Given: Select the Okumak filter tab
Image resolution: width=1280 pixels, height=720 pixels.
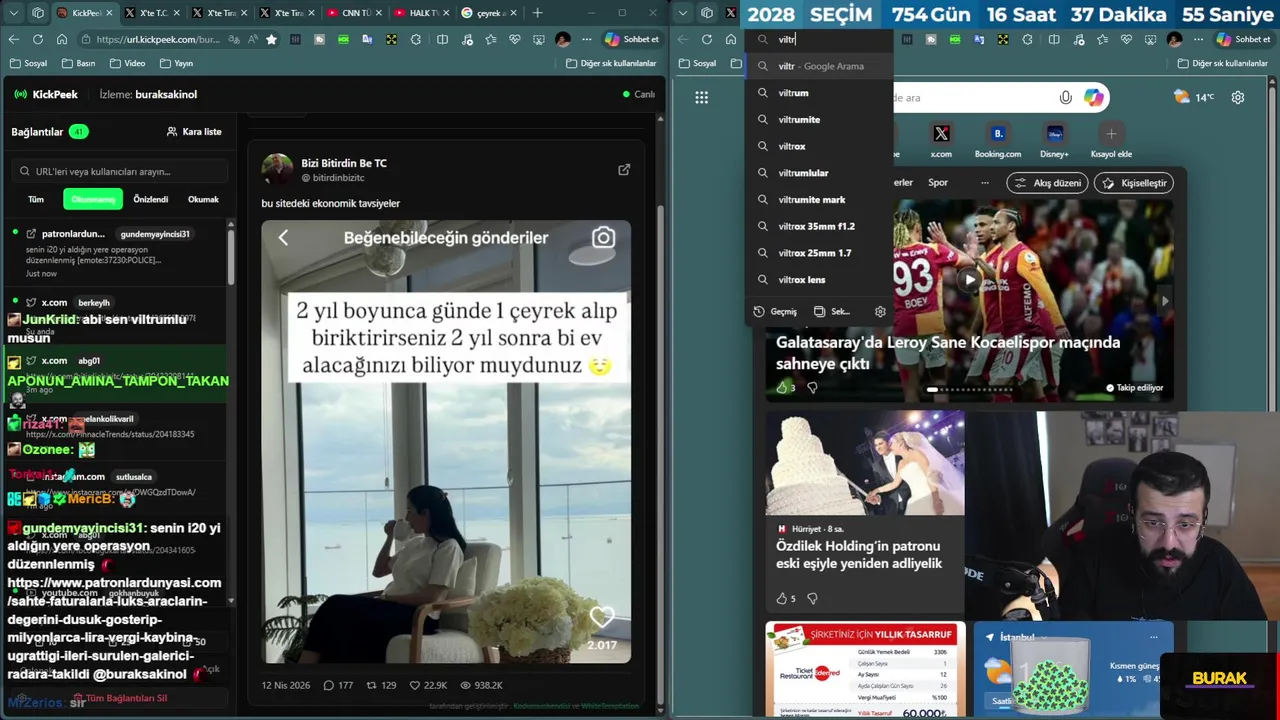Looking at the screenshot, I should coord(203,199).
